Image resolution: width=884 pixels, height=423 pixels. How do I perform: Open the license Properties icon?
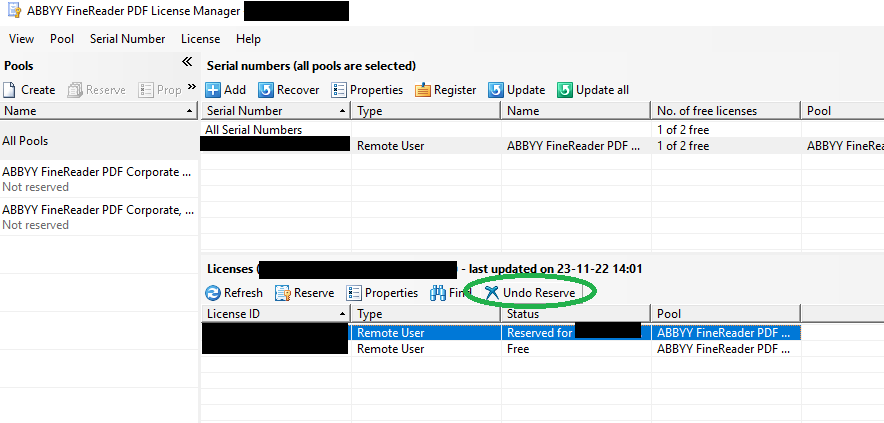(x=354, y=293)
